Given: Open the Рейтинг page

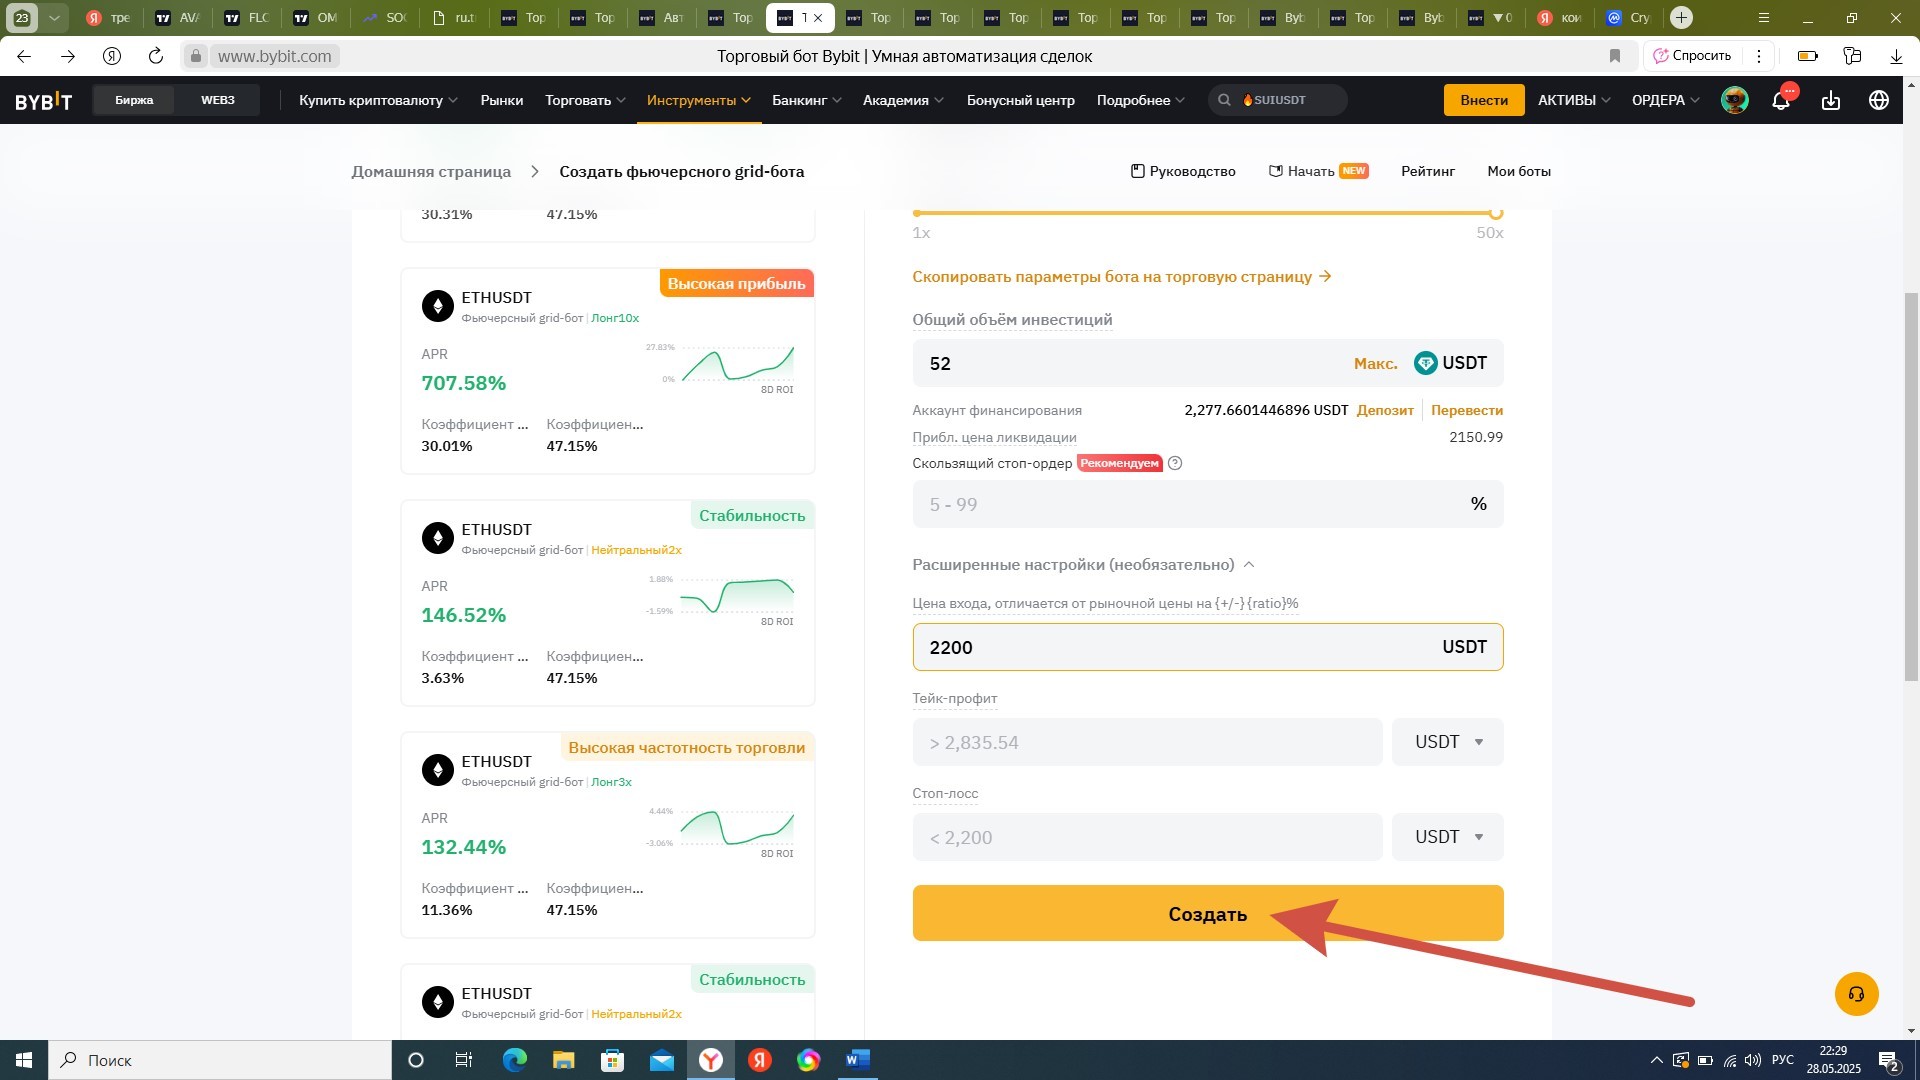Looking at the screenshot, I should click(1428, 171).
